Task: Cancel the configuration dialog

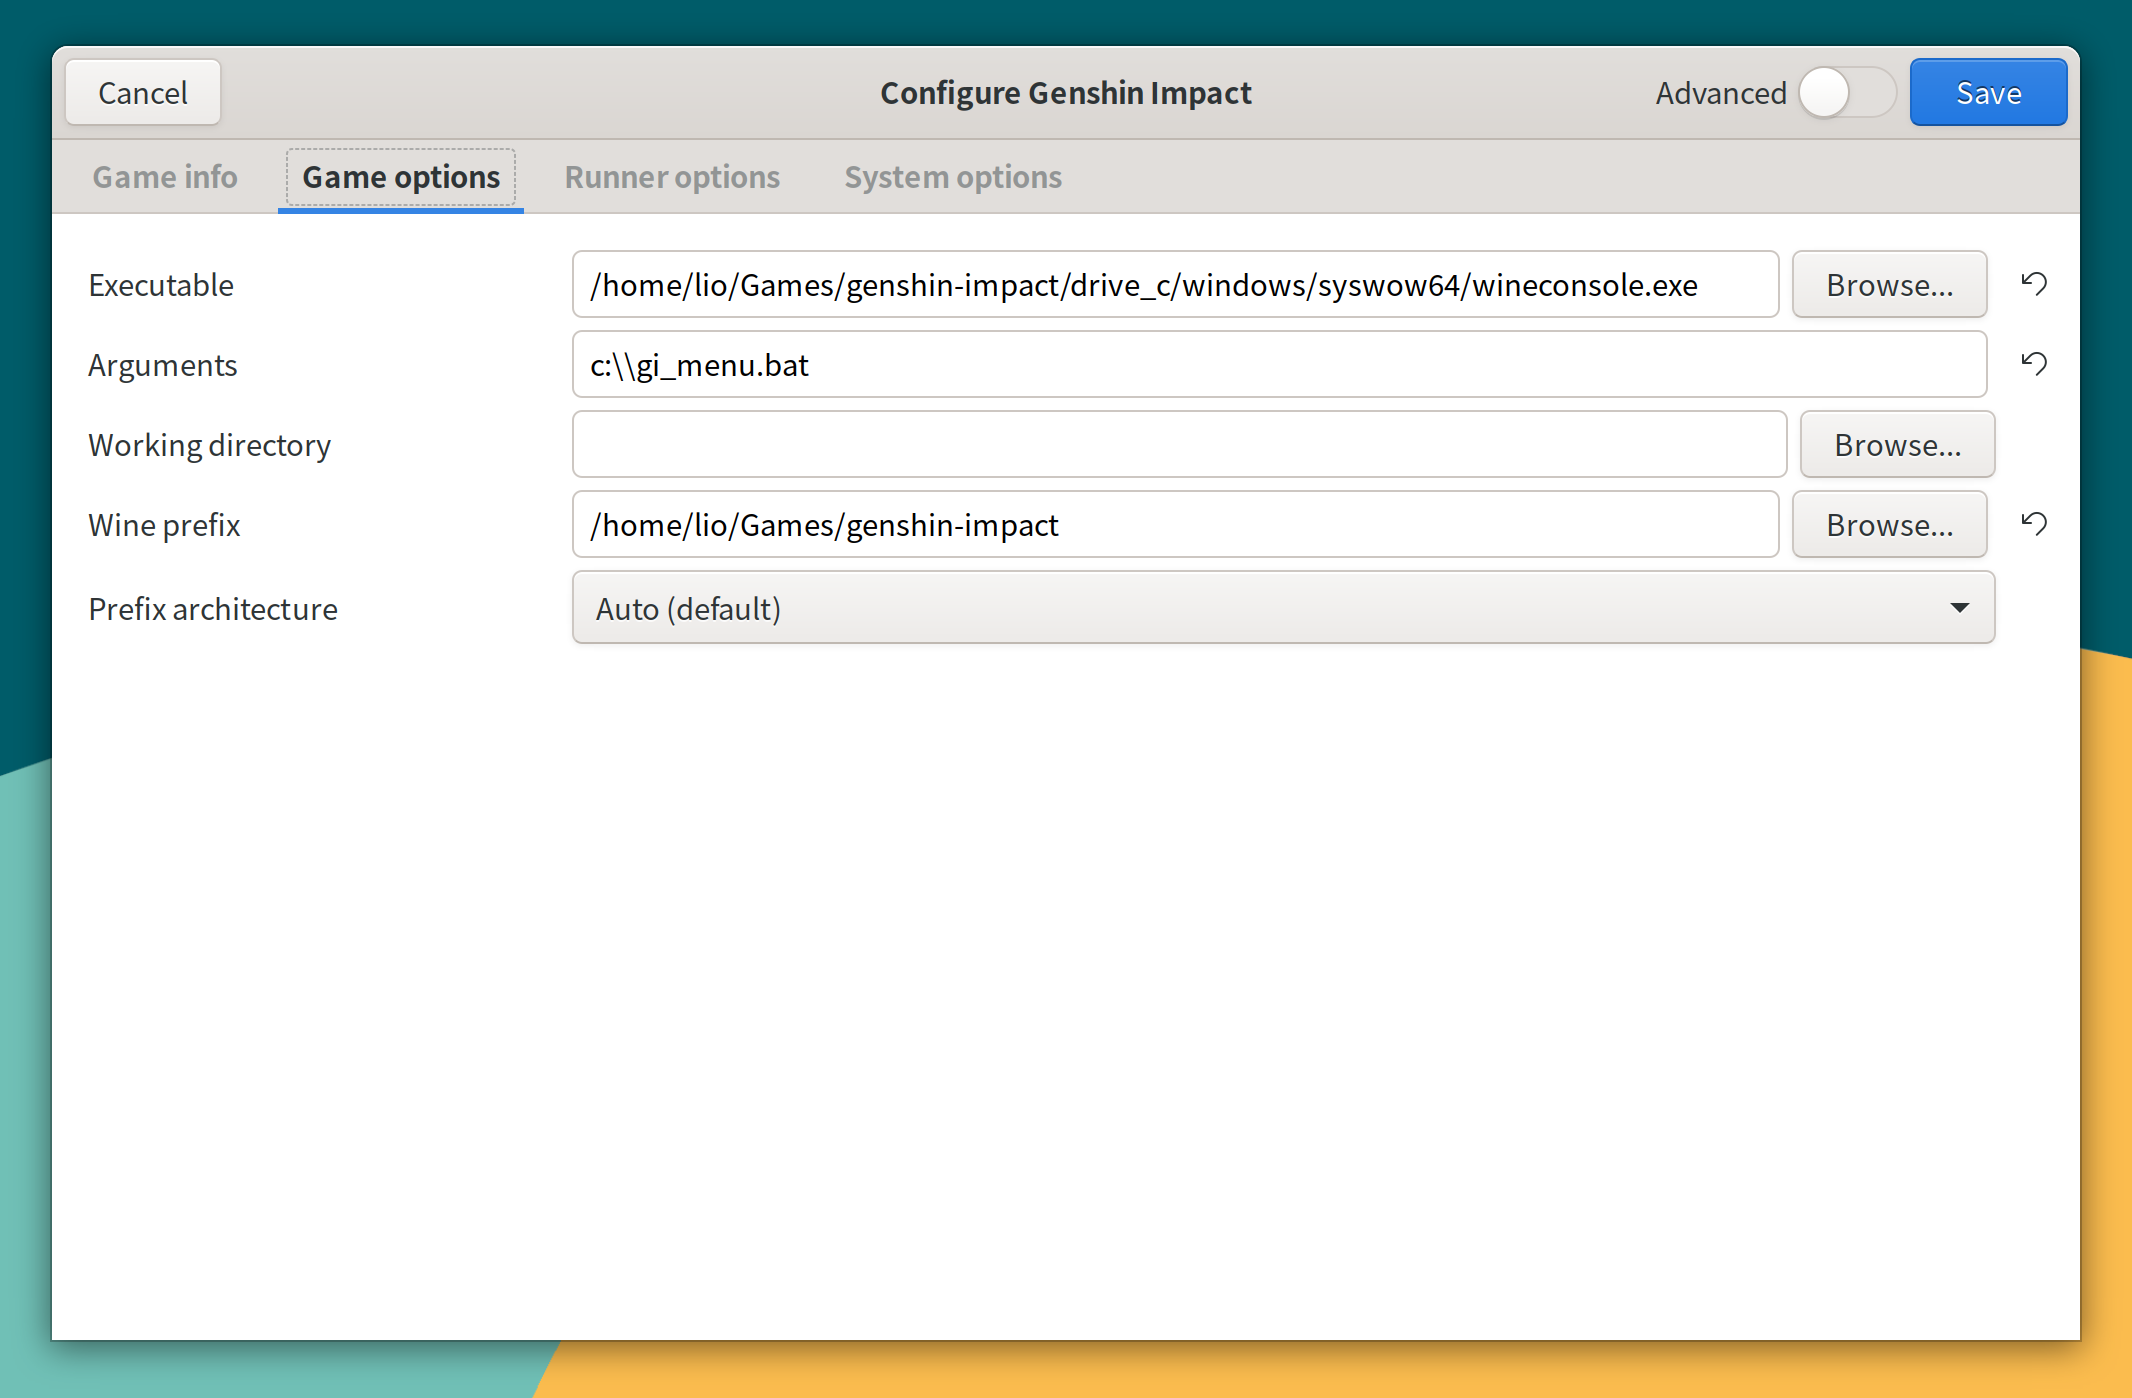Action: pos(143,93)
